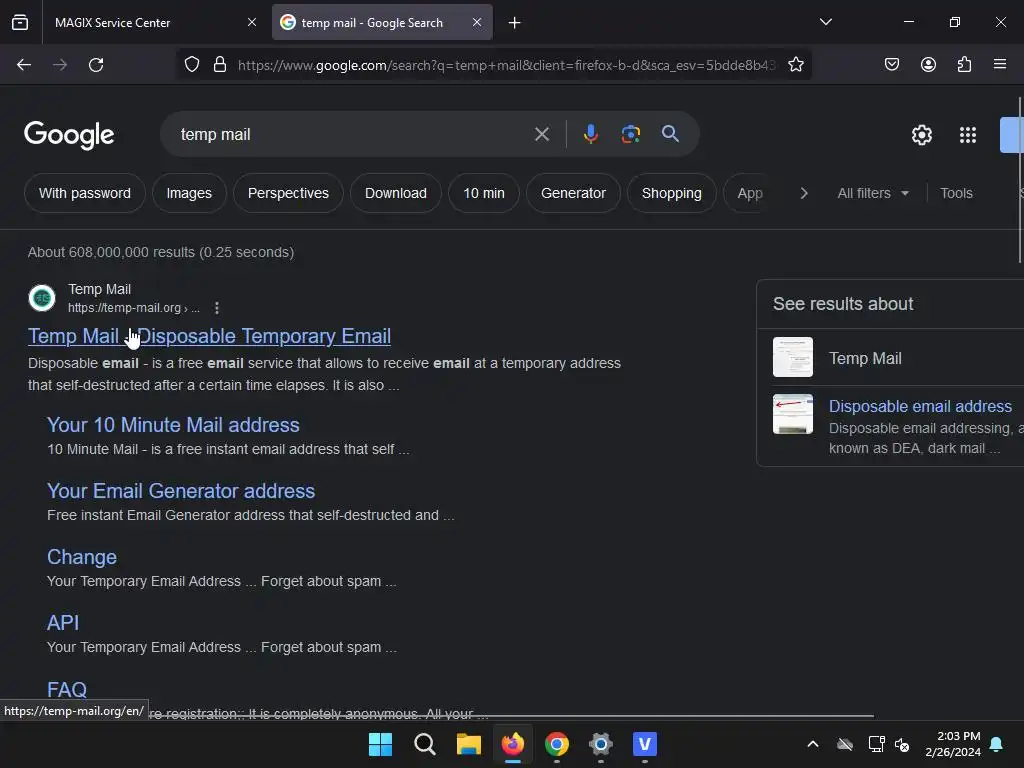
Task: Click the Google logo
Action: coord(69,135)
